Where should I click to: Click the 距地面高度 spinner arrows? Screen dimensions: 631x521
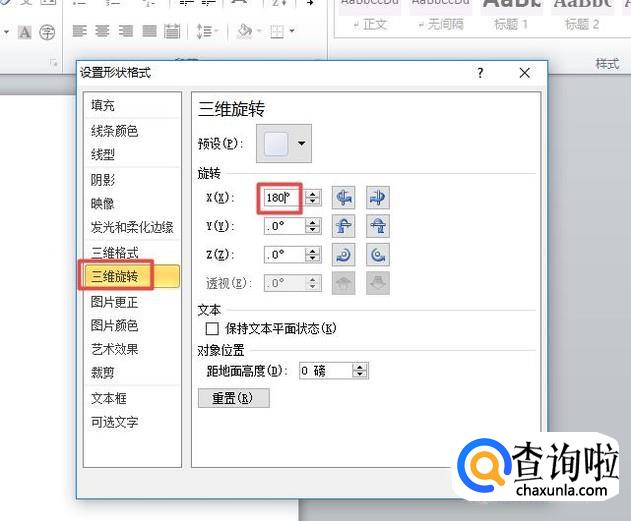tap(360, 371)
